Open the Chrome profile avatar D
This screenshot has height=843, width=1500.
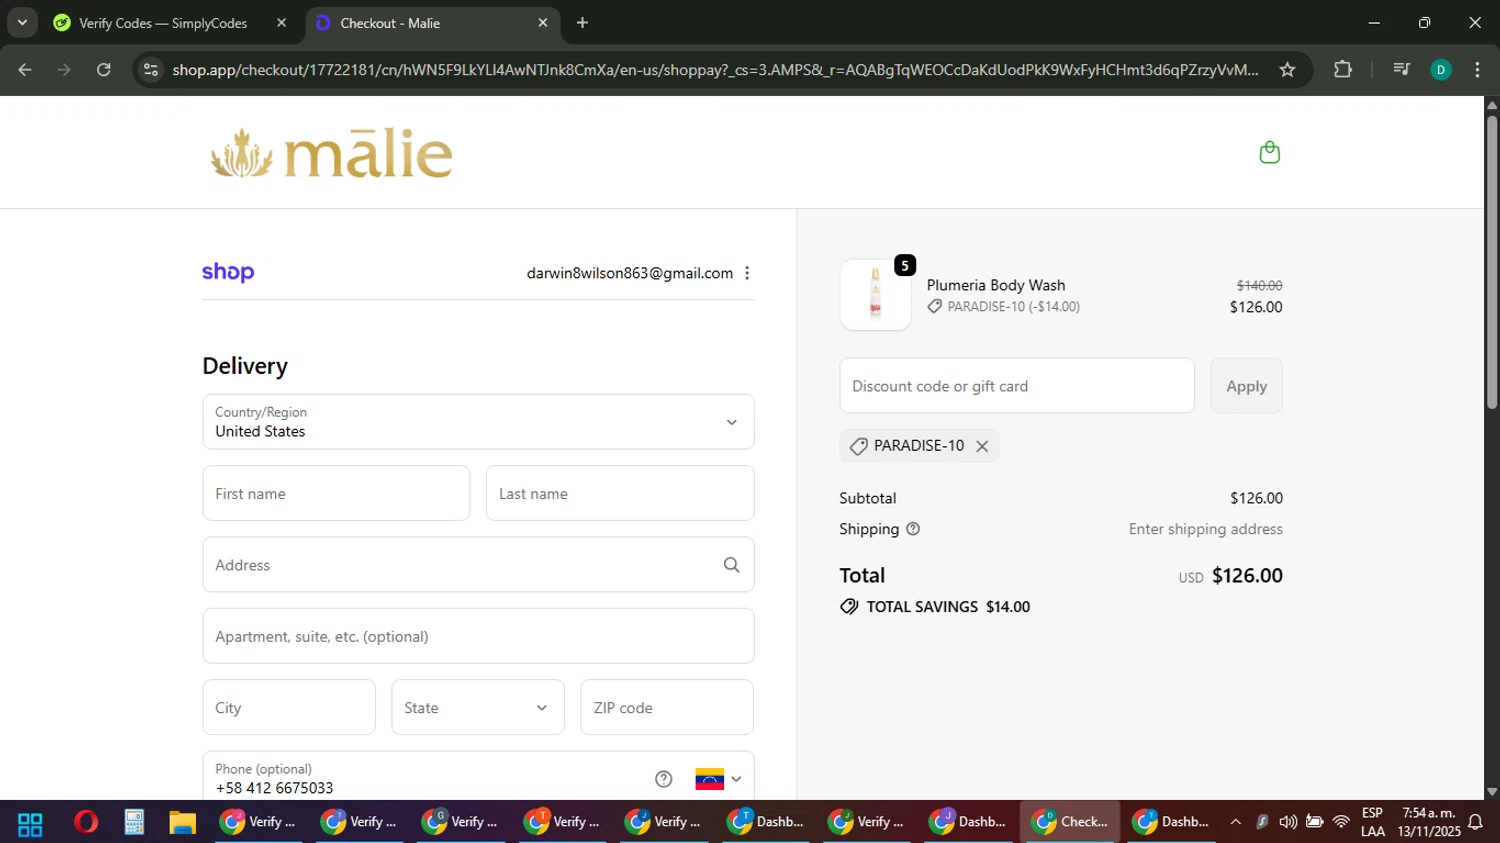click(1441, 69)
